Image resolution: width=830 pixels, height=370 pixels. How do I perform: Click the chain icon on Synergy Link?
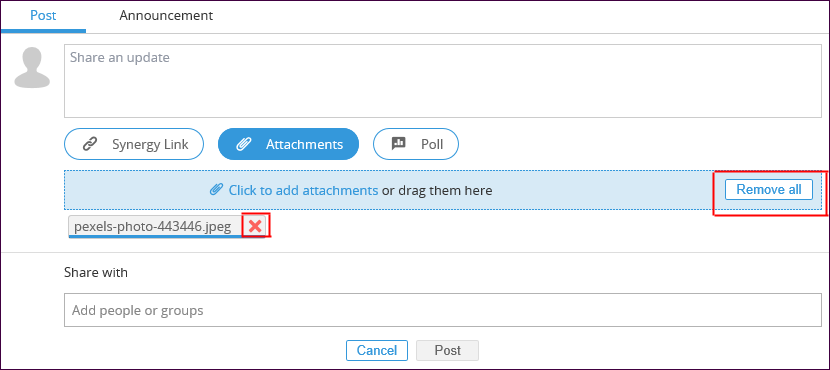point(91,144)
